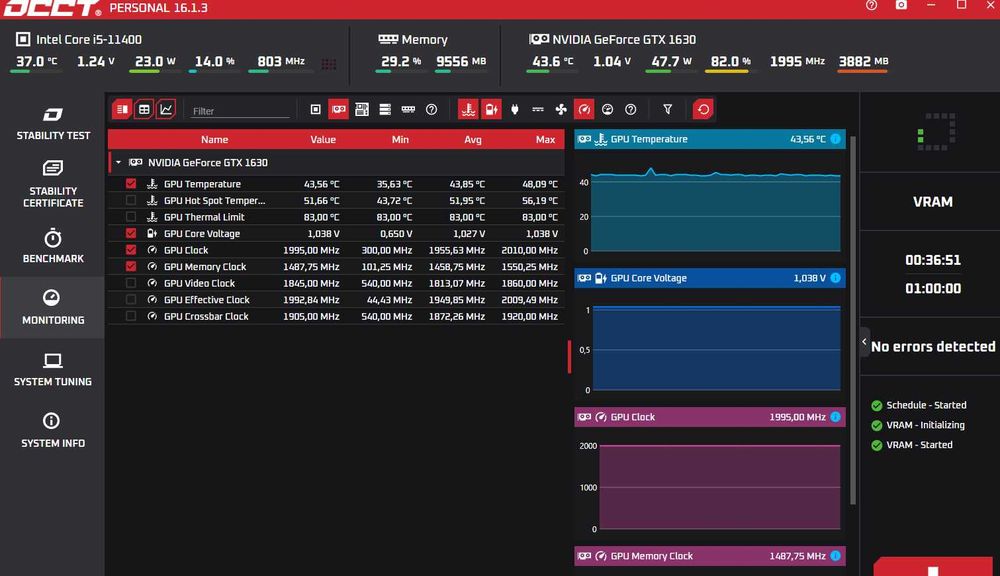This screenshot has height=576, width=1000.
Task: Toggle the storage sensor filter icon
Action: pos(385,110)
